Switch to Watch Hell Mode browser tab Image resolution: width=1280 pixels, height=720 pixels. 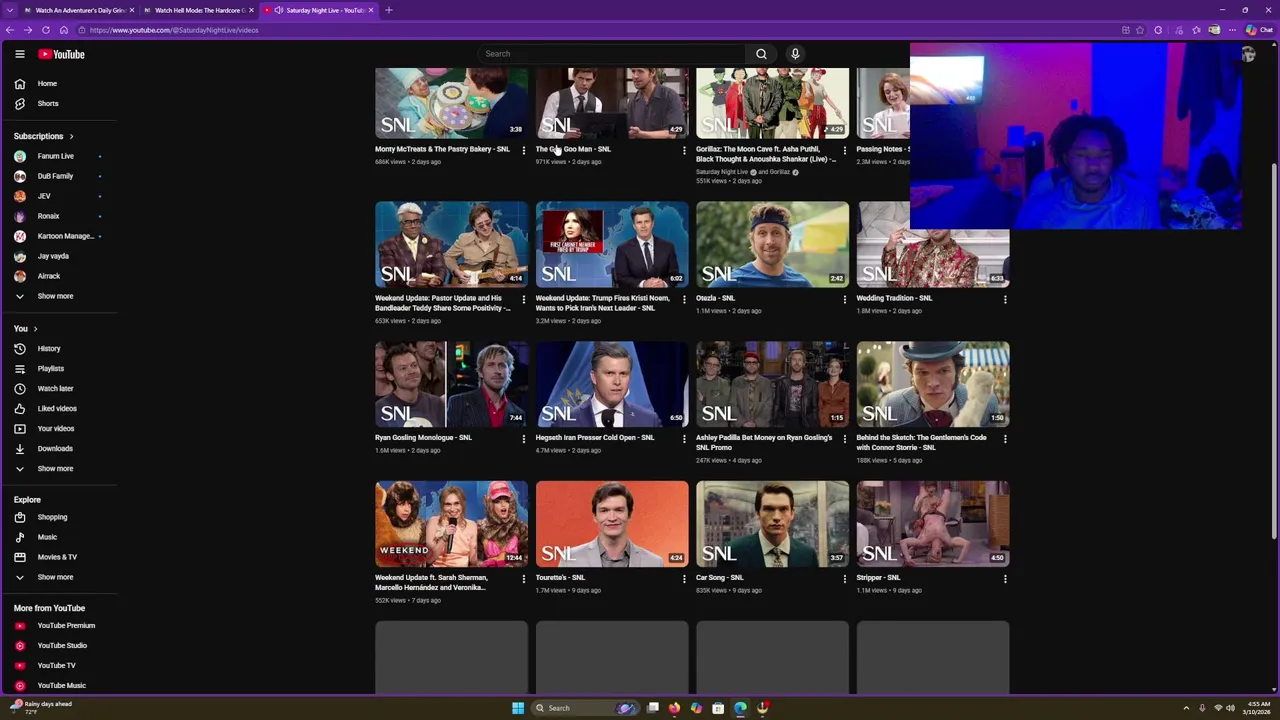pyautogui.click(x=200, y=10)
